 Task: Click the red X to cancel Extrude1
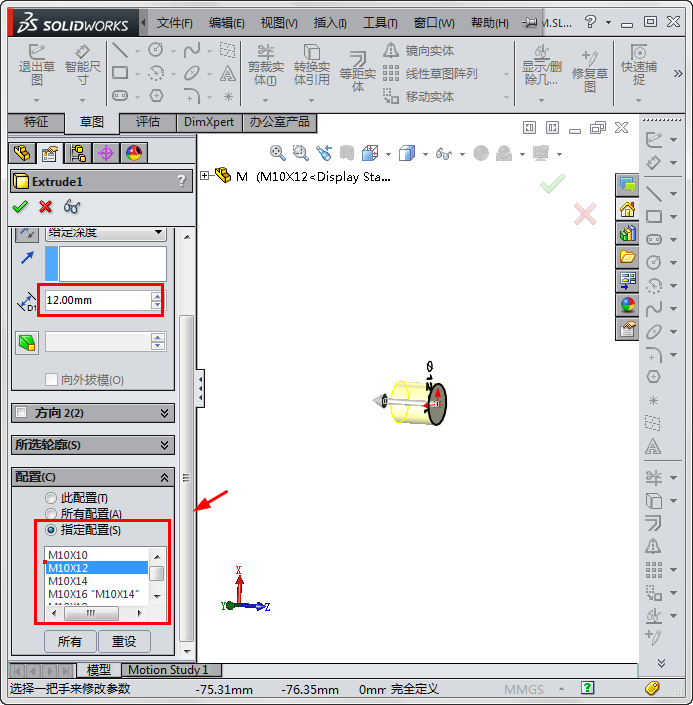point(45,206)
